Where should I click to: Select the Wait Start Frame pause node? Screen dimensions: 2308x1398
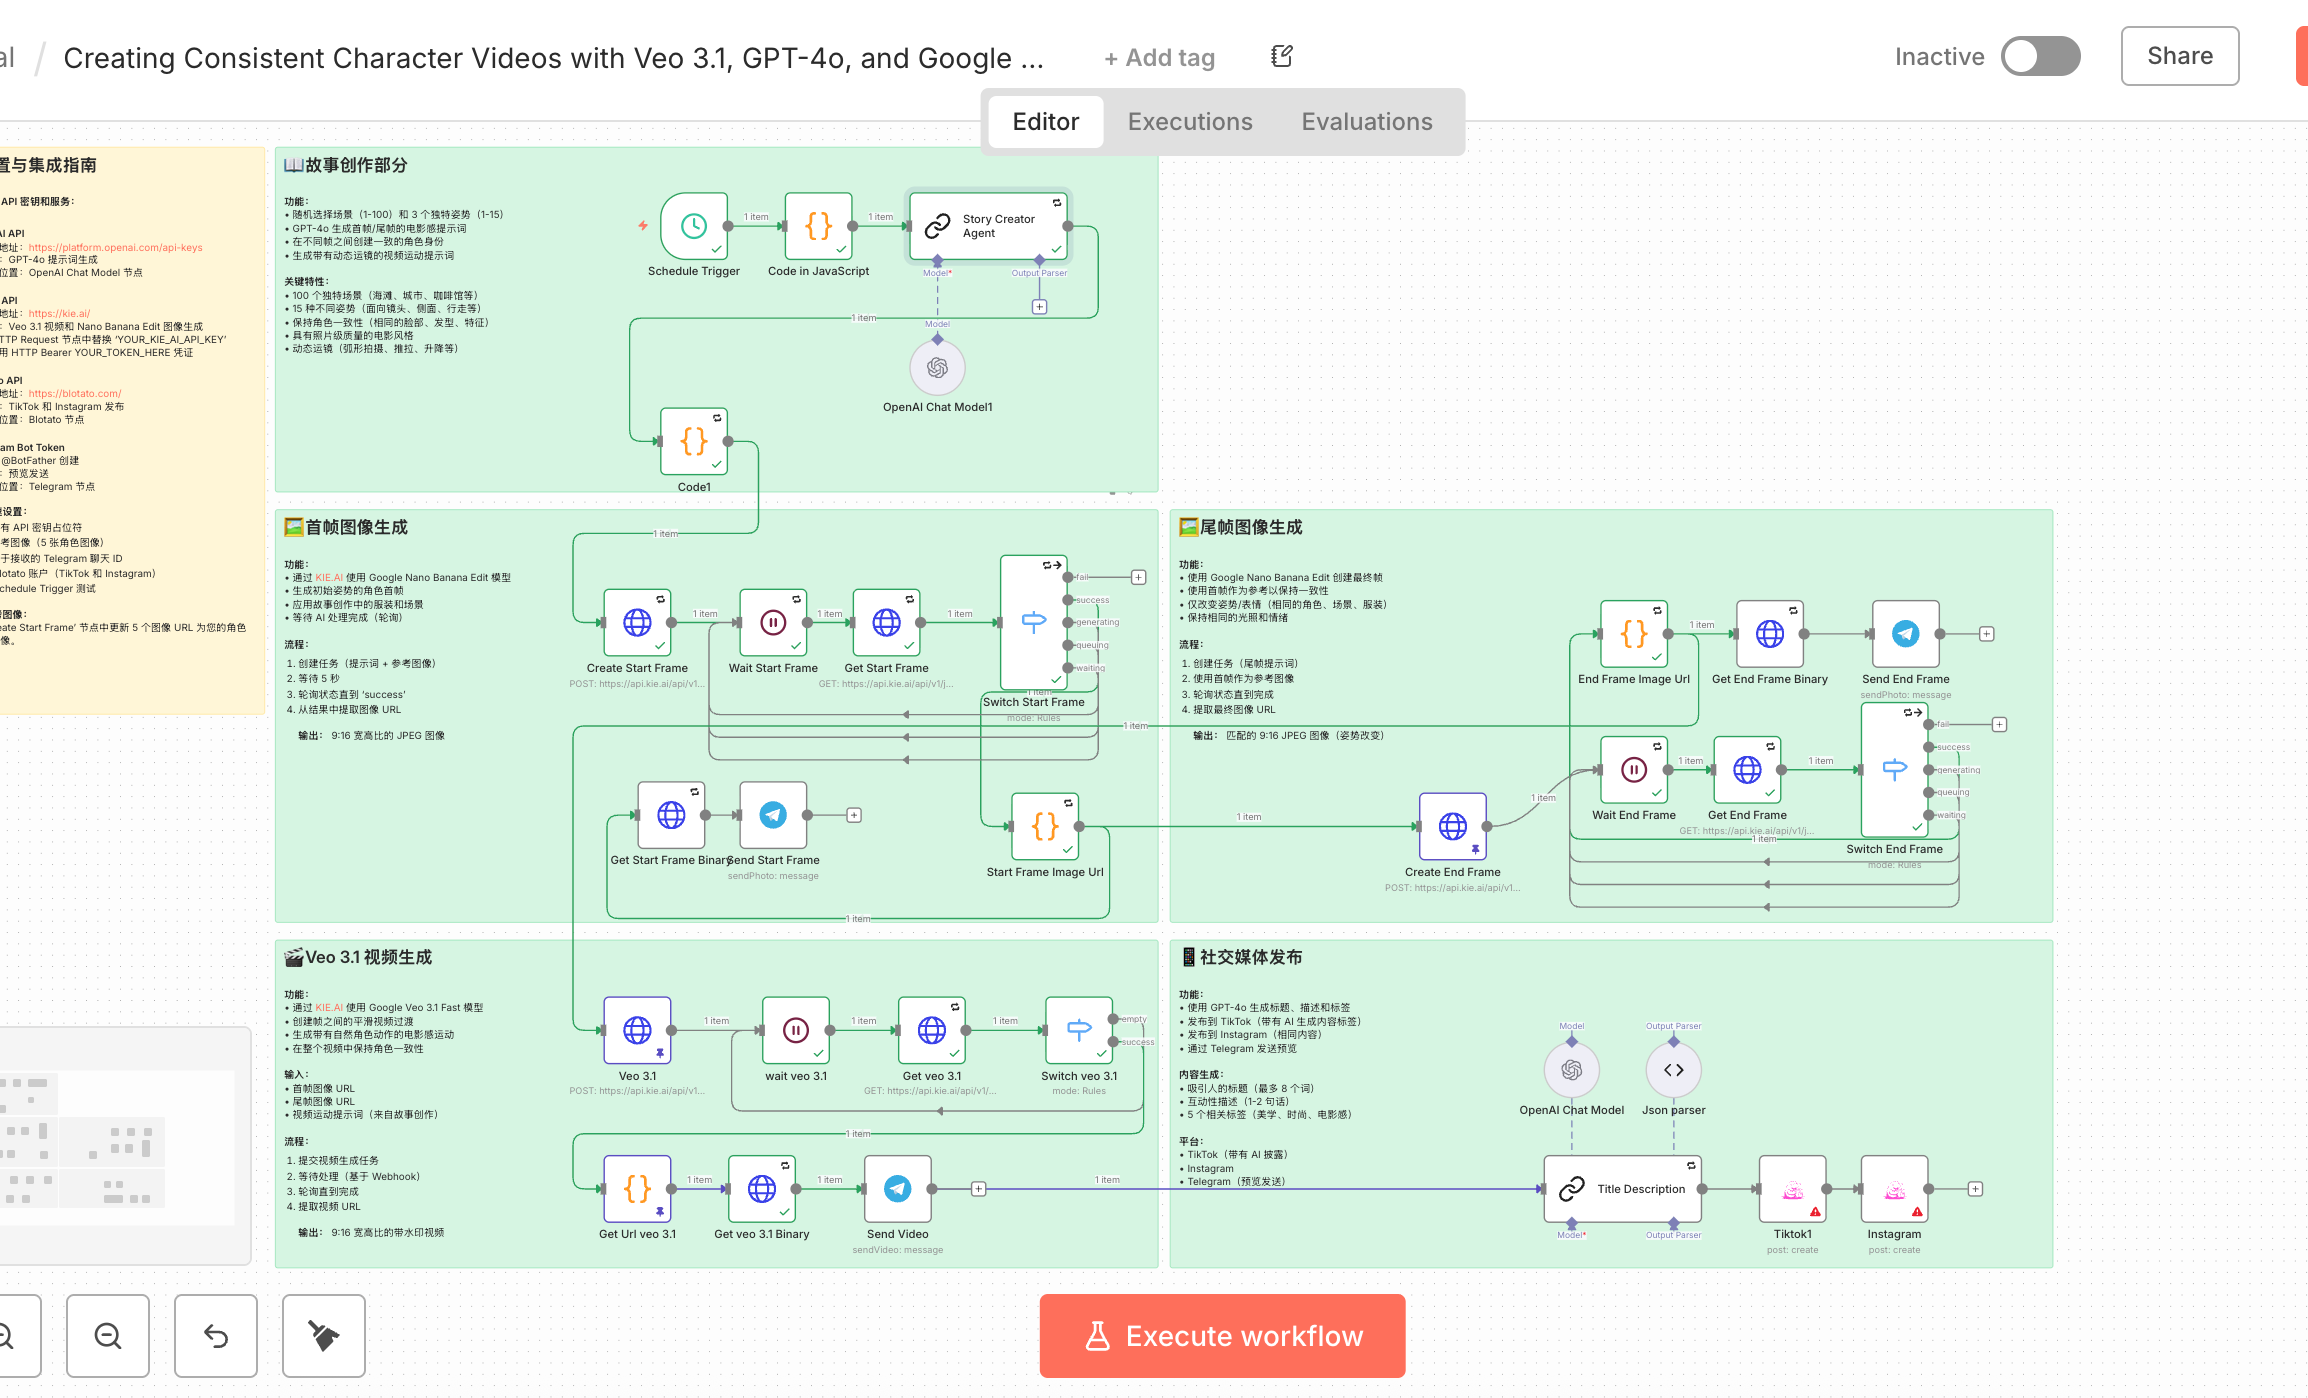(x=773, y=623)
